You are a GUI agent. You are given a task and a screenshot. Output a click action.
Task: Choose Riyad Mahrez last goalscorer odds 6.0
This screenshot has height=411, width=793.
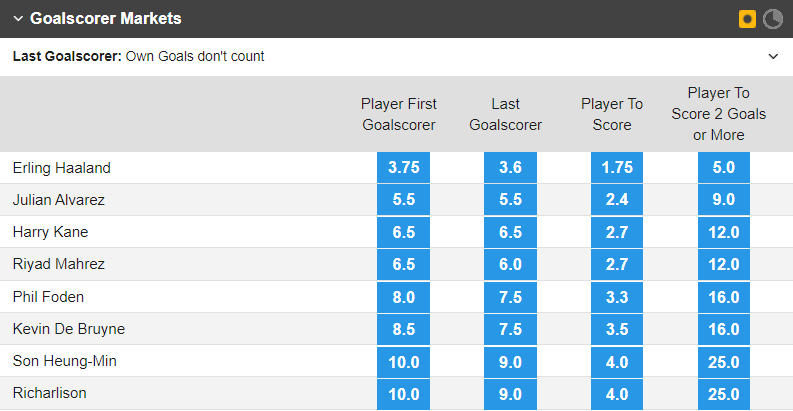510,264
